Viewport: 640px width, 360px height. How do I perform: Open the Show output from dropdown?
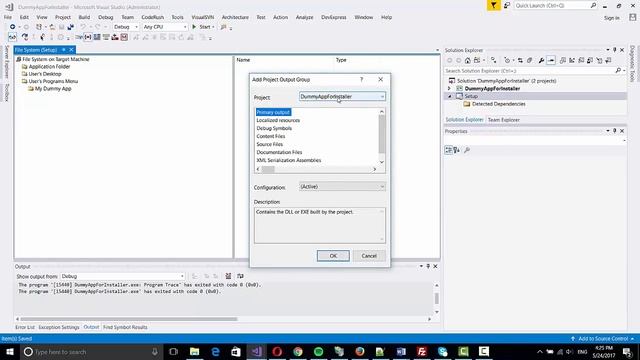tap(122, 276)
